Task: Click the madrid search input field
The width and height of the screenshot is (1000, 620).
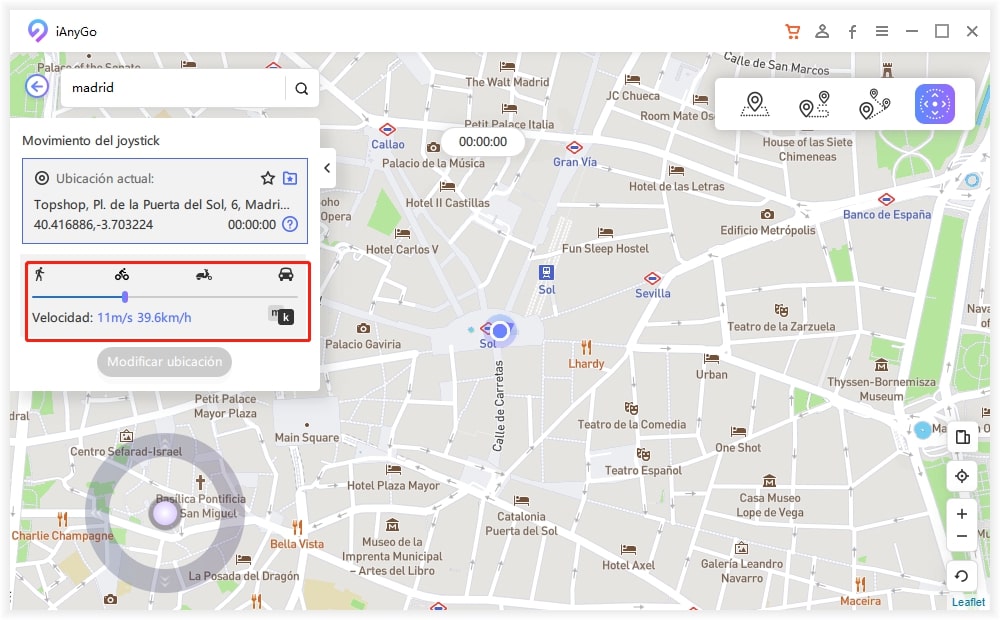Action: click(x=172, y=88)
